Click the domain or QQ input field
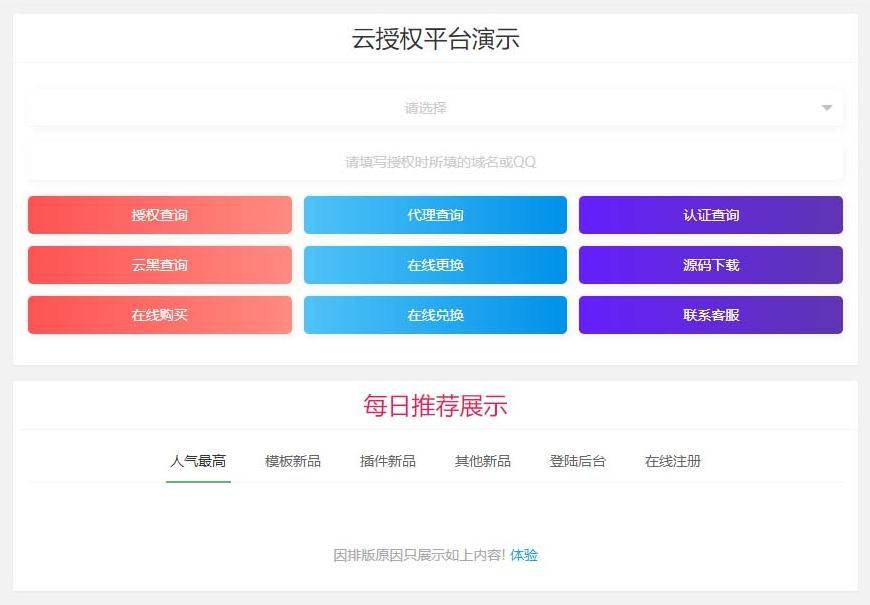Screen dimensions: 870x605 435,161
